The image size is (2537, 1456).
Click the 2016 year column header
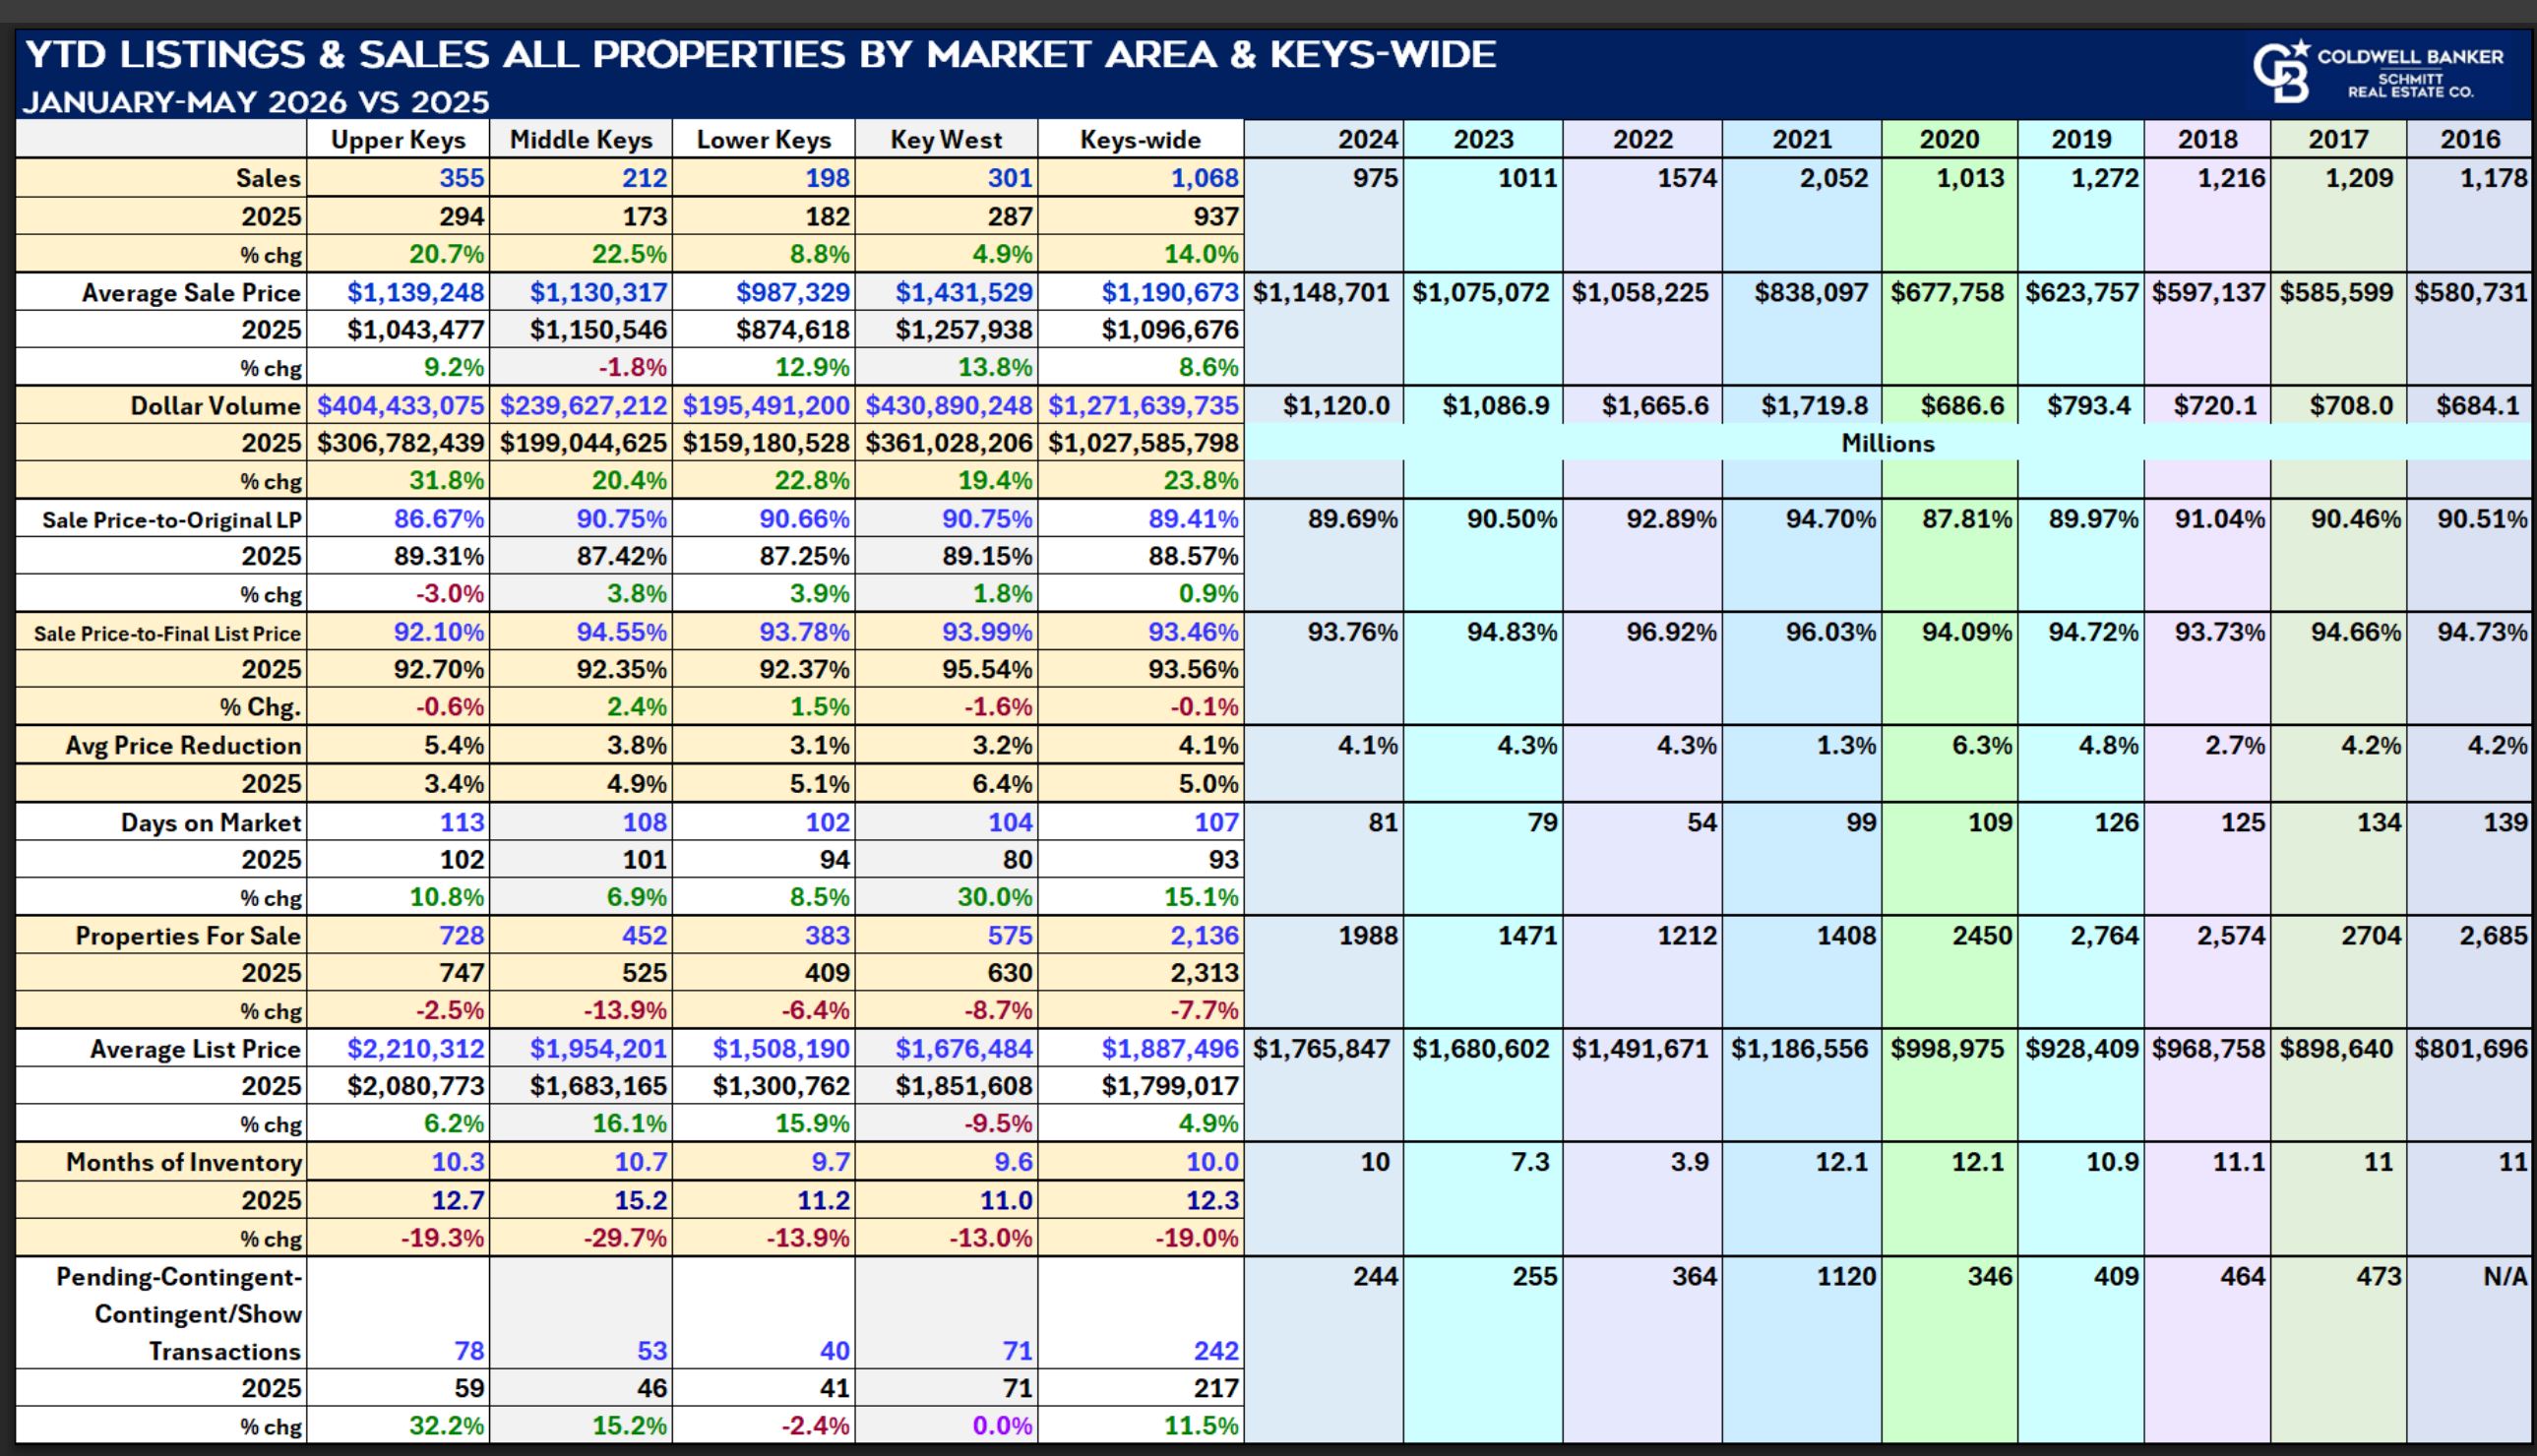click(x=2470, y=140)
